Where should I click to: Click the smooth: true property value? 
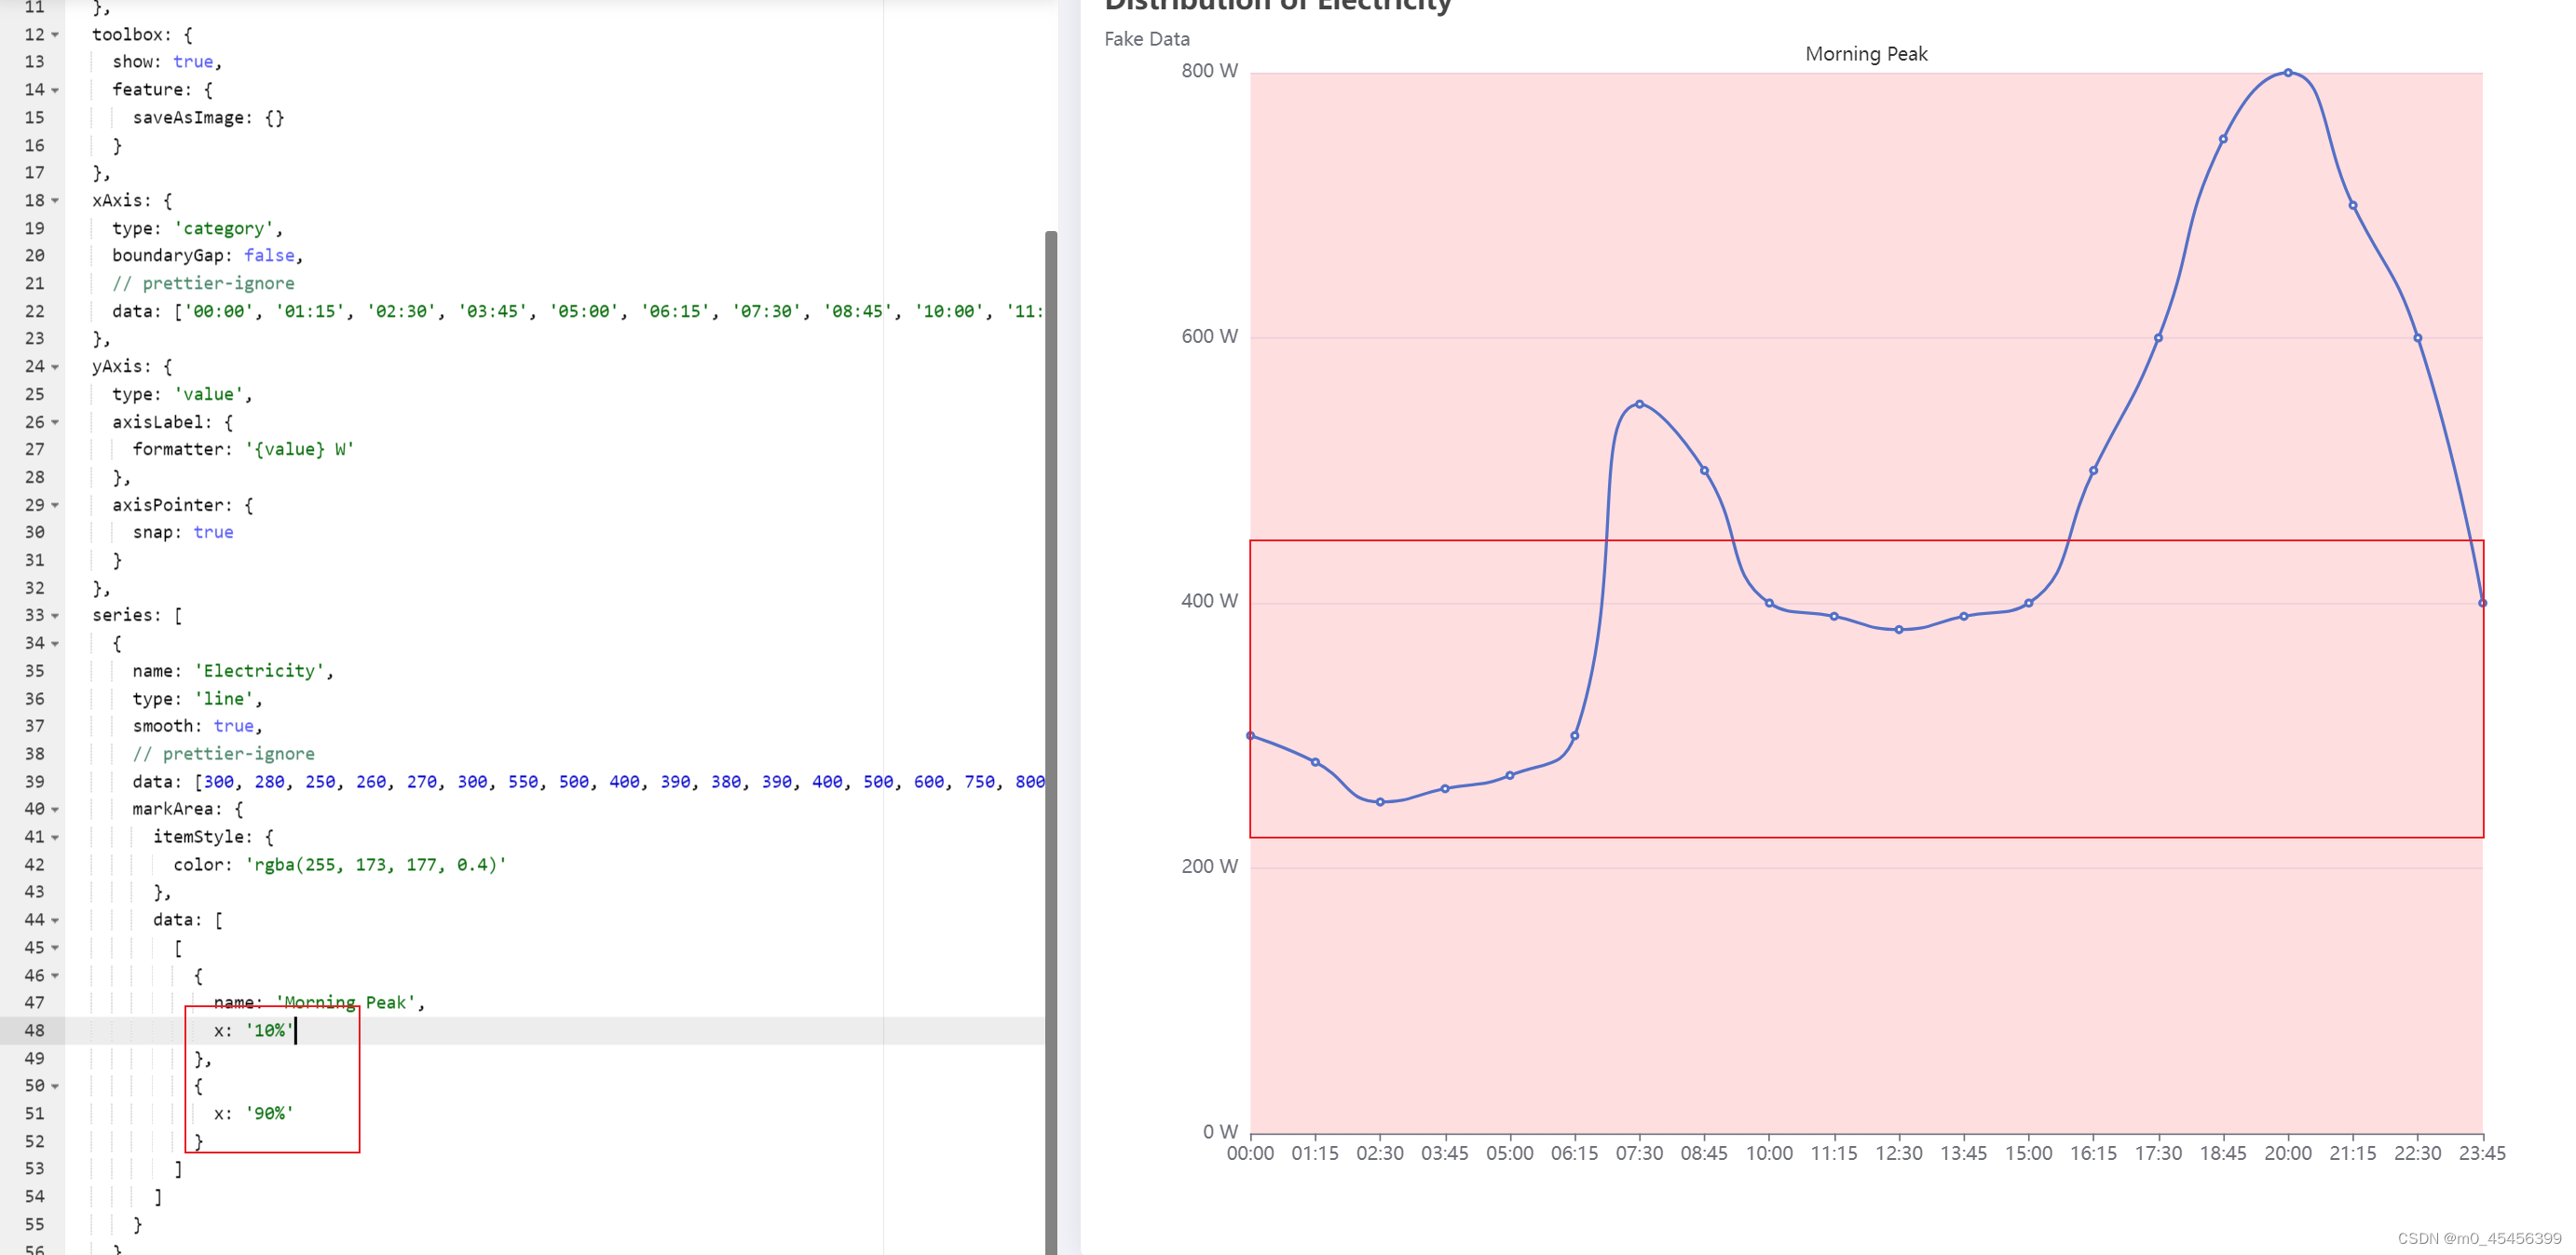[234, 726]
